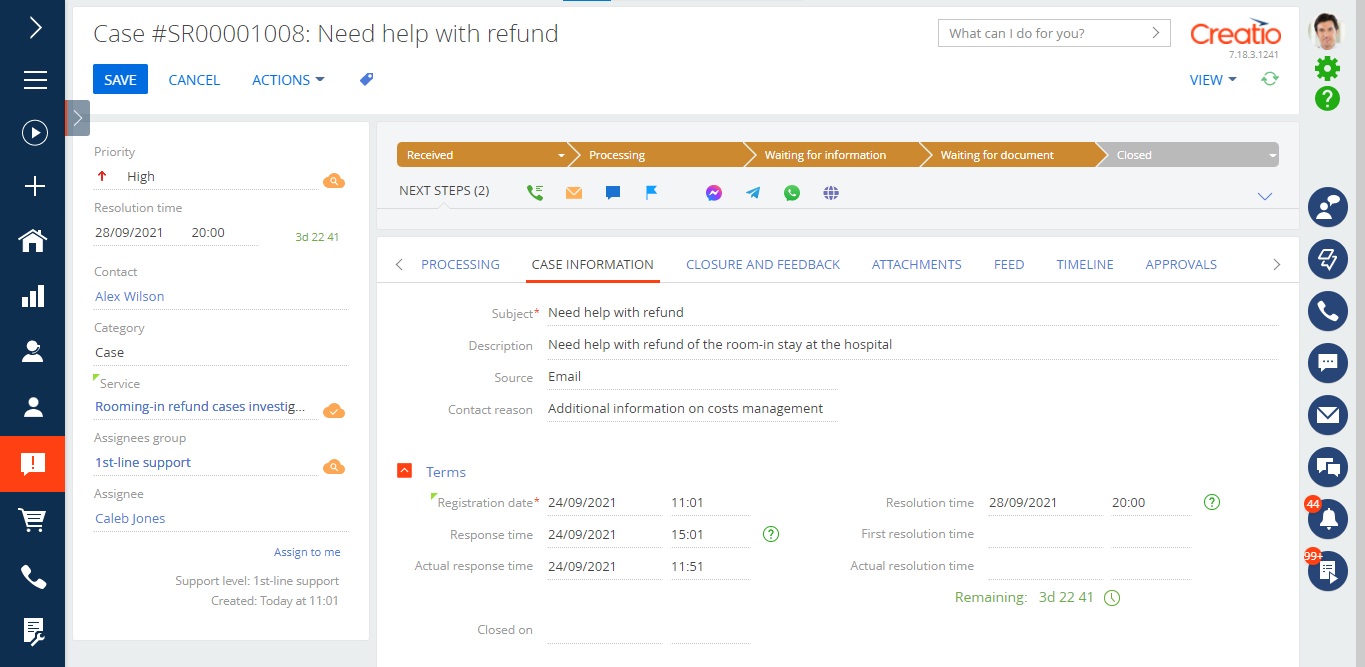Expand the Actions dropdown menu
The height and width of the screenshot is (667, 1365).
click(x=288, y=79)
